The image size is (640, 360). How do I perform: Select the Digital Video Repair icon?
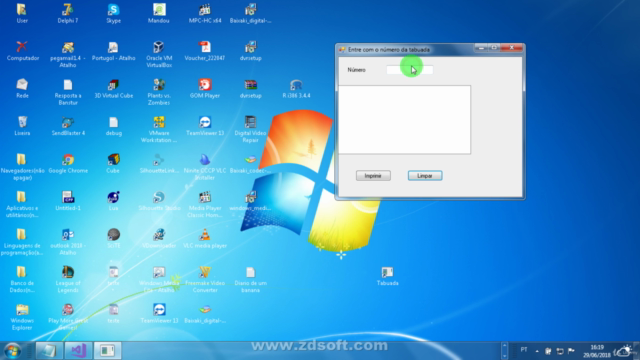250,129
